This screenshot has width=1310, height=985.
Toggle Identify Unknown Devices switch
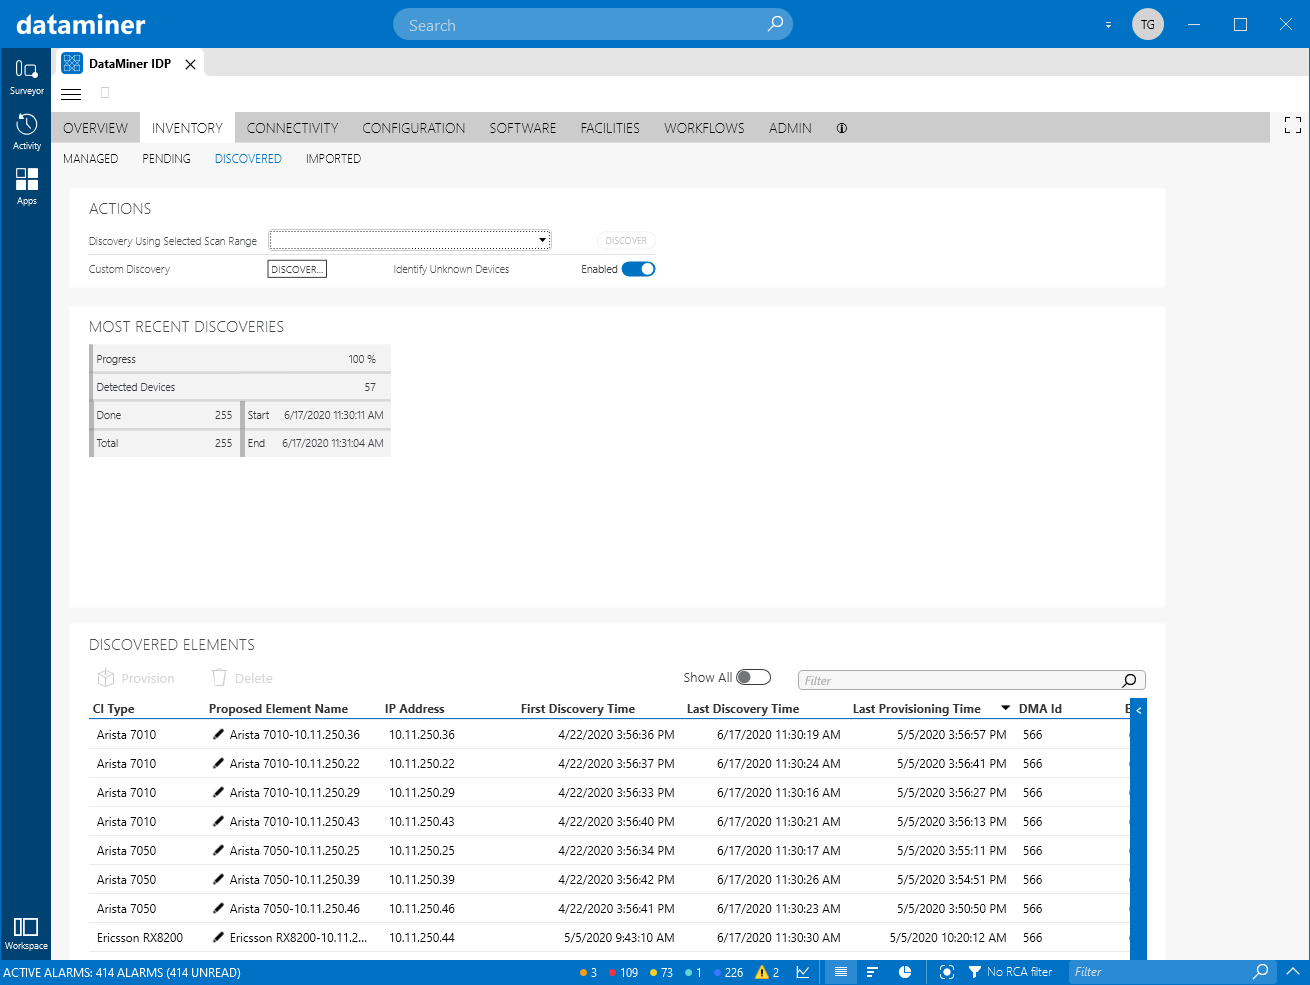tap(638, 269)
